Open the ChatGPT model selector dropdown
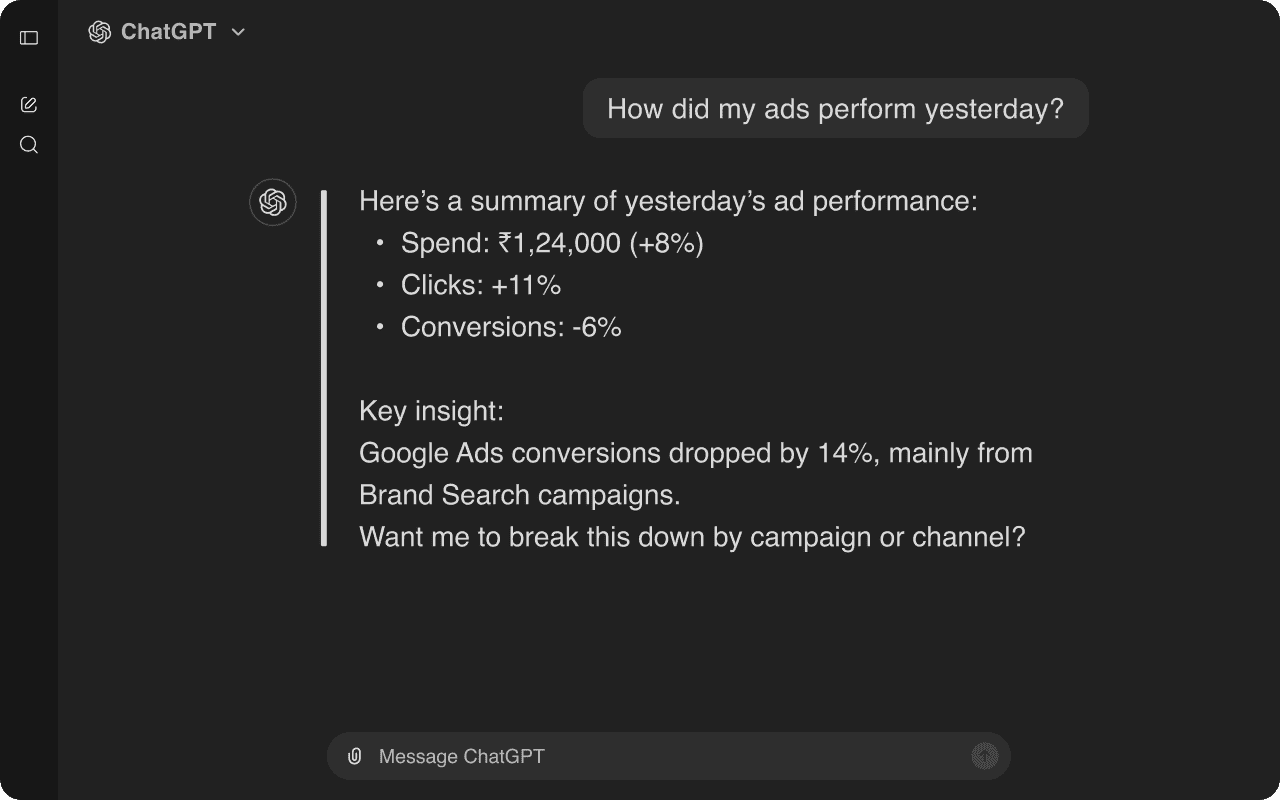The width and height of the screenshot is (1280, 800). tap(167, 31)
